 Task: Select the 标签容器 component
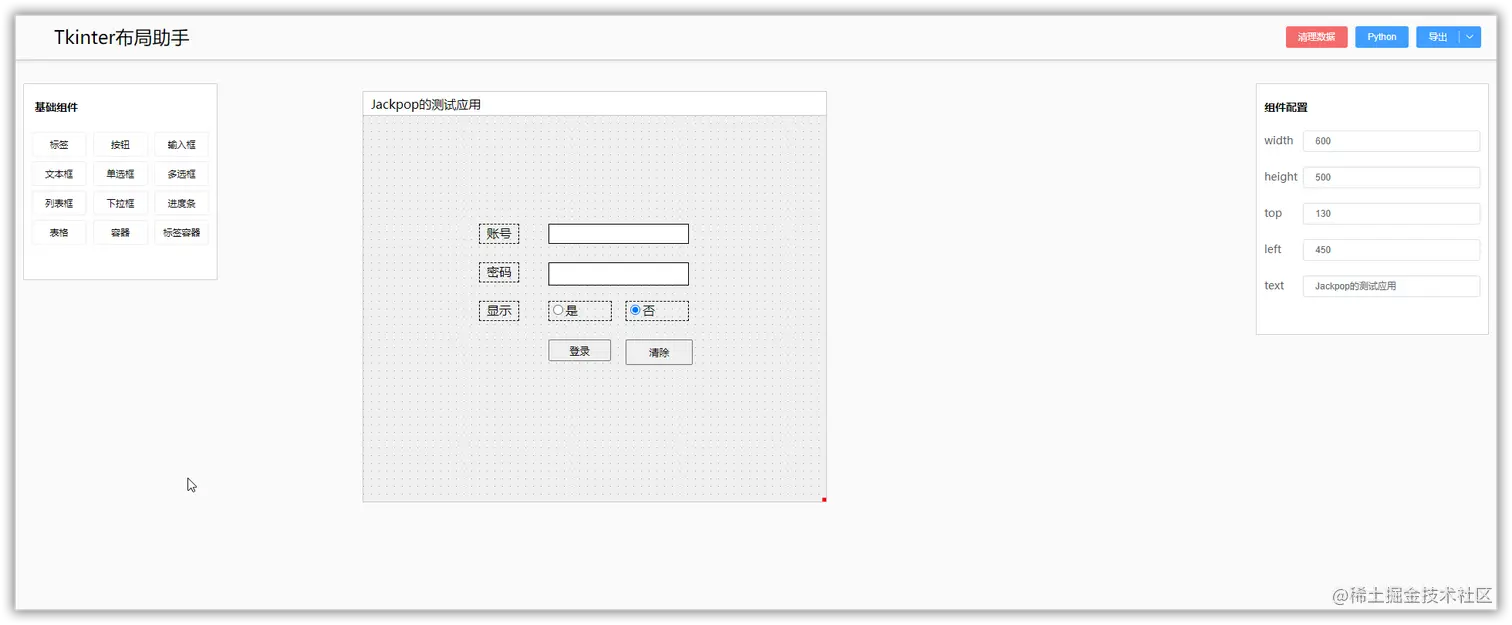pos(182,233)
